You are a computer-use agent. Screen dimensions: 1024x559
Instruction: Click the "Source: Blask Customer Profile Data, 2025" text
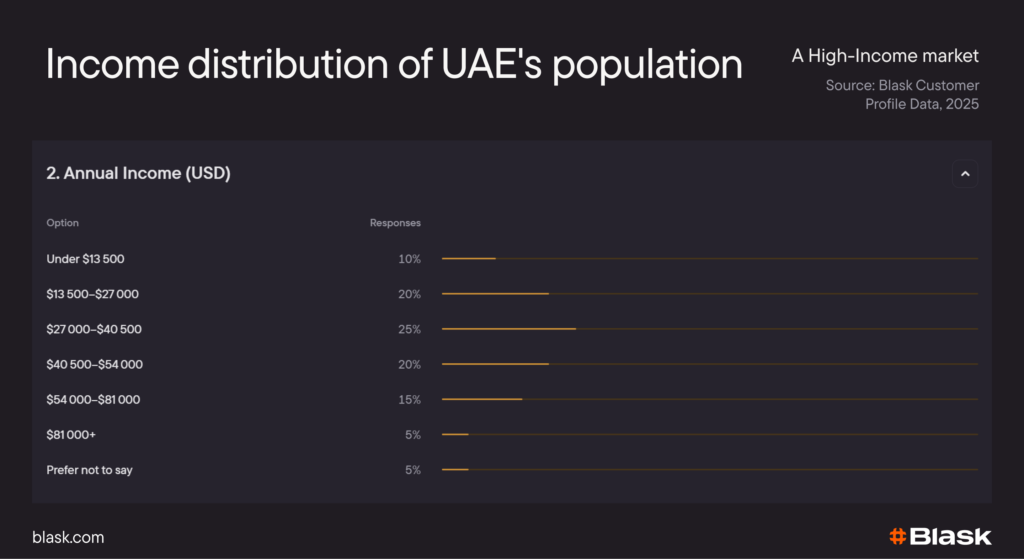902,95
